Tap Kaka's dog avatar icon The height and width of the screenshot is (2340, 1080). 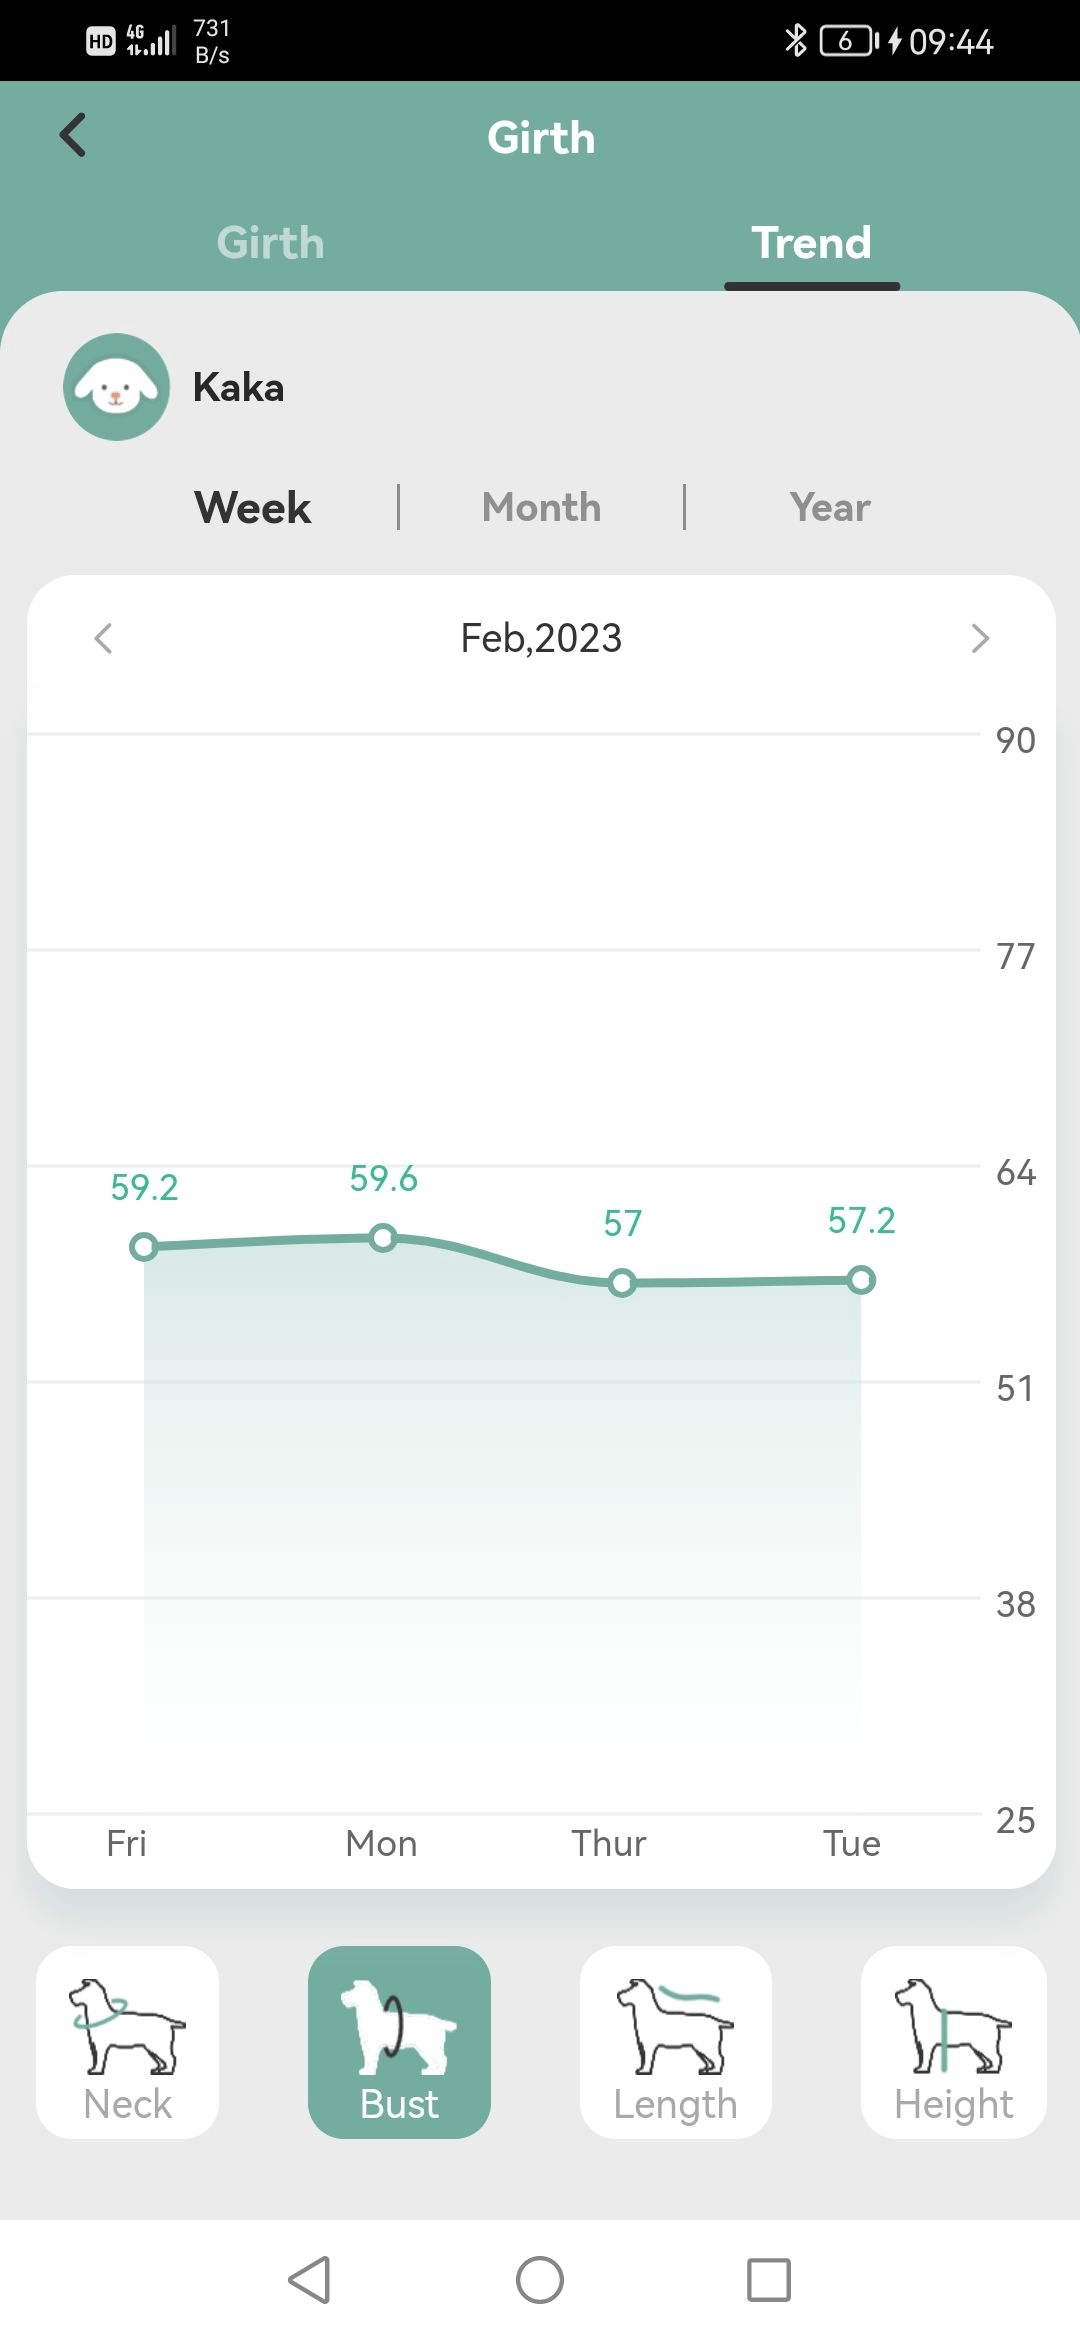[x=116, y=387]
